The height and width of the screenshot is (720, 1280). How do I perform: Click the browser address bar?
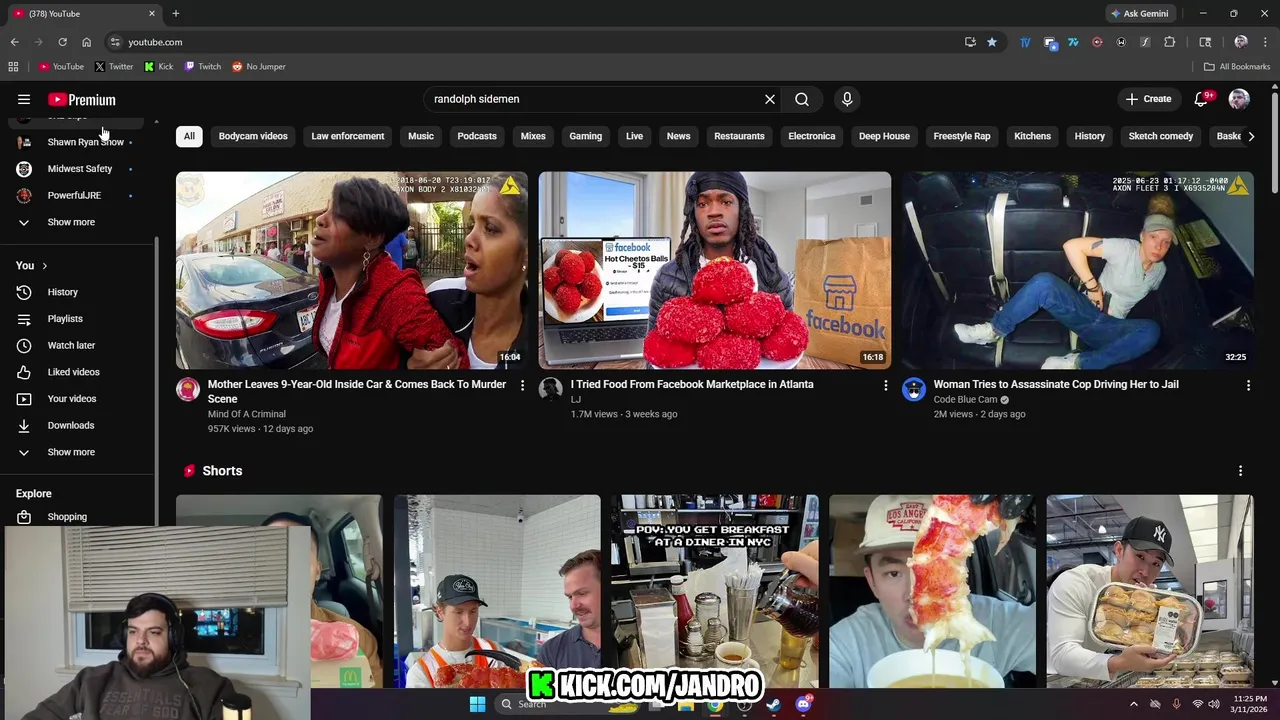click(540, 42)
